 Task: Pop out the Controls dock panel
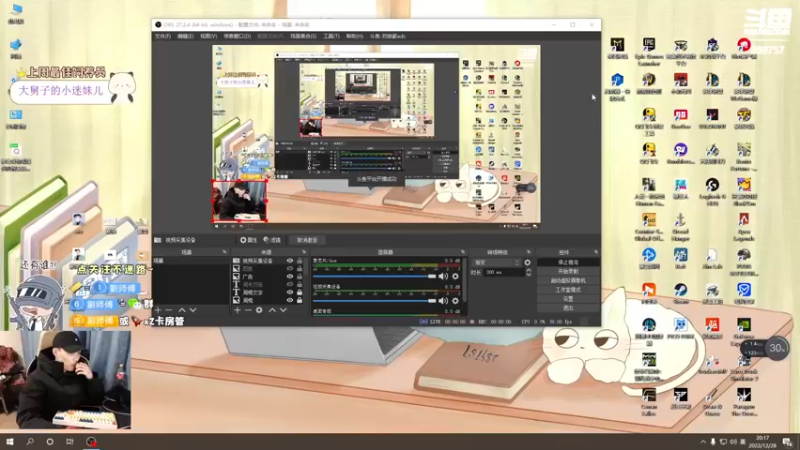[x=595, y=252]
